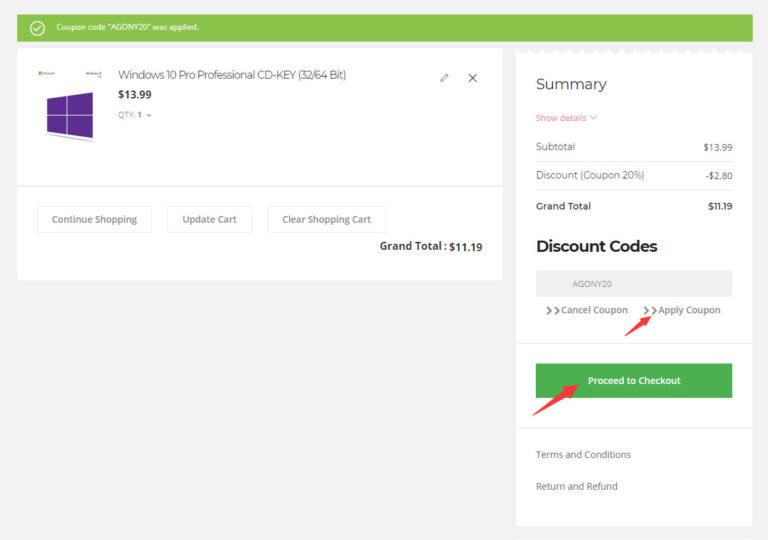Click the Subtotal $13.99 amount in Summary
This screenshot has height=540, width=768.
718,147
